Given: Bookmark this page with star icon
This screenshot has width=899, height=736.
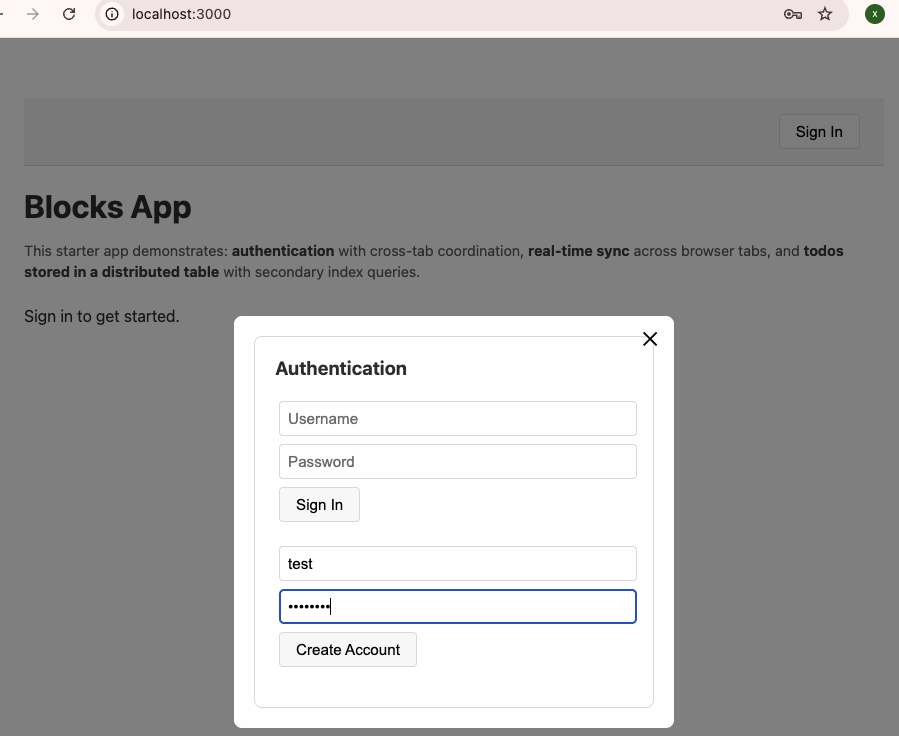Looking at the screenshot, I should [x=824, y=14].
